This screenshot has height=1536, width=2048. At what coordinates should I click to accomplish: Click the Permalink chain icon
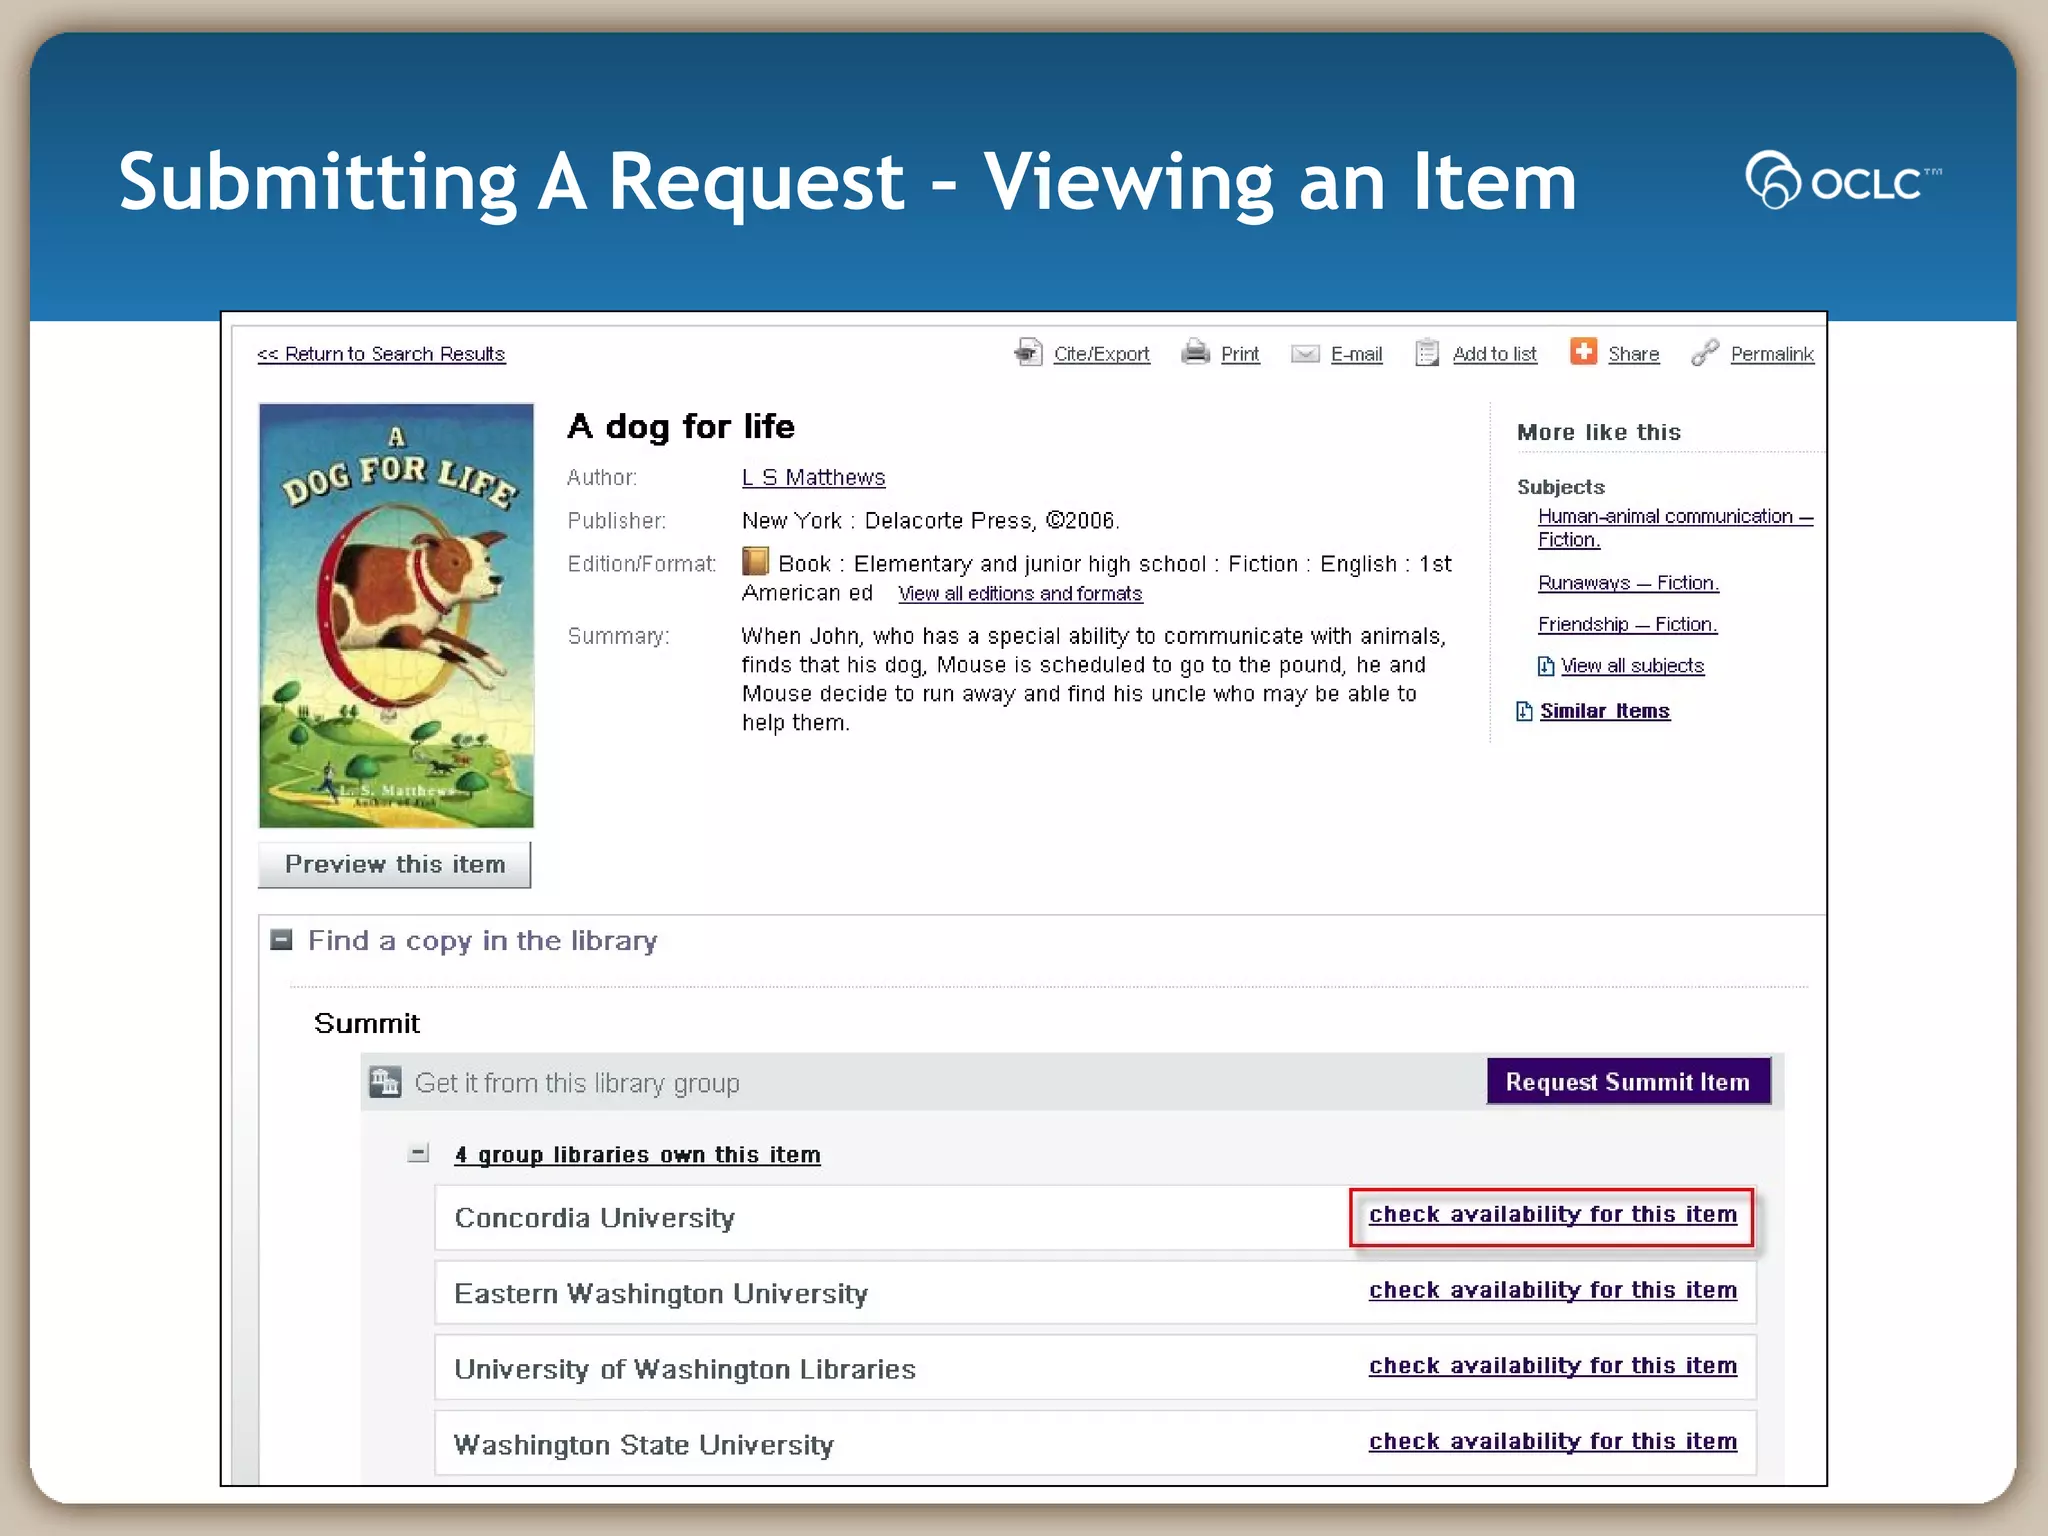1705,352
